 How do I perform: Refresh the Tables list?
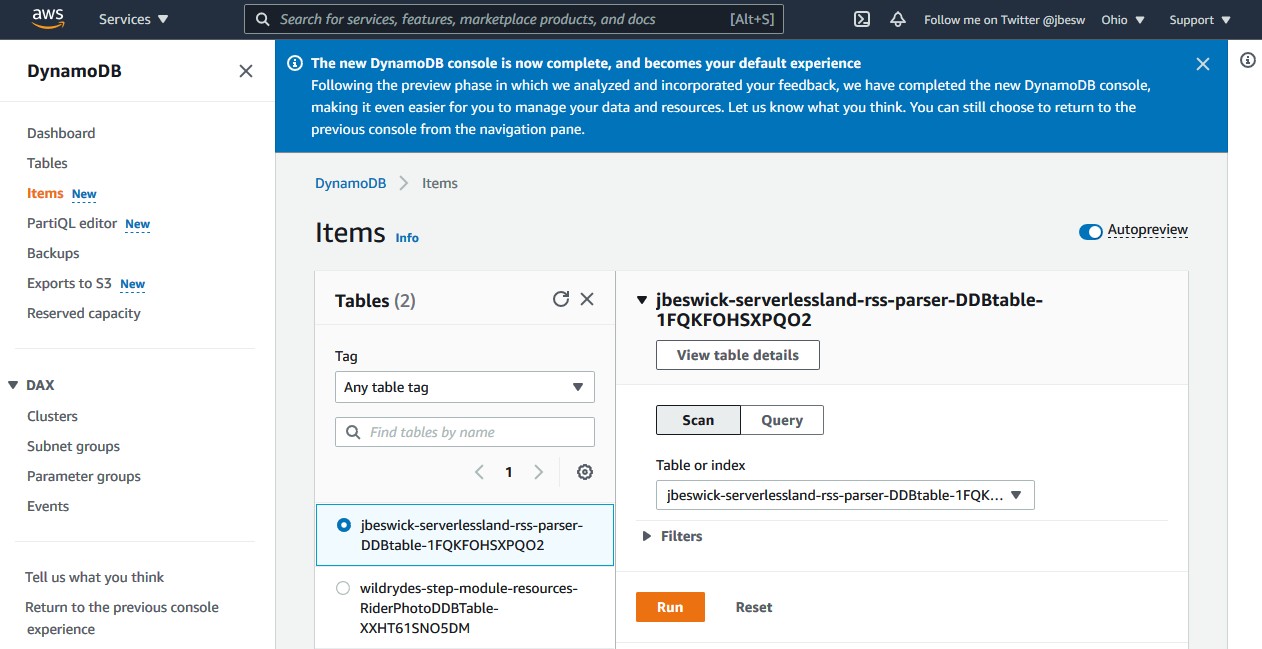(x=561, y=299)
